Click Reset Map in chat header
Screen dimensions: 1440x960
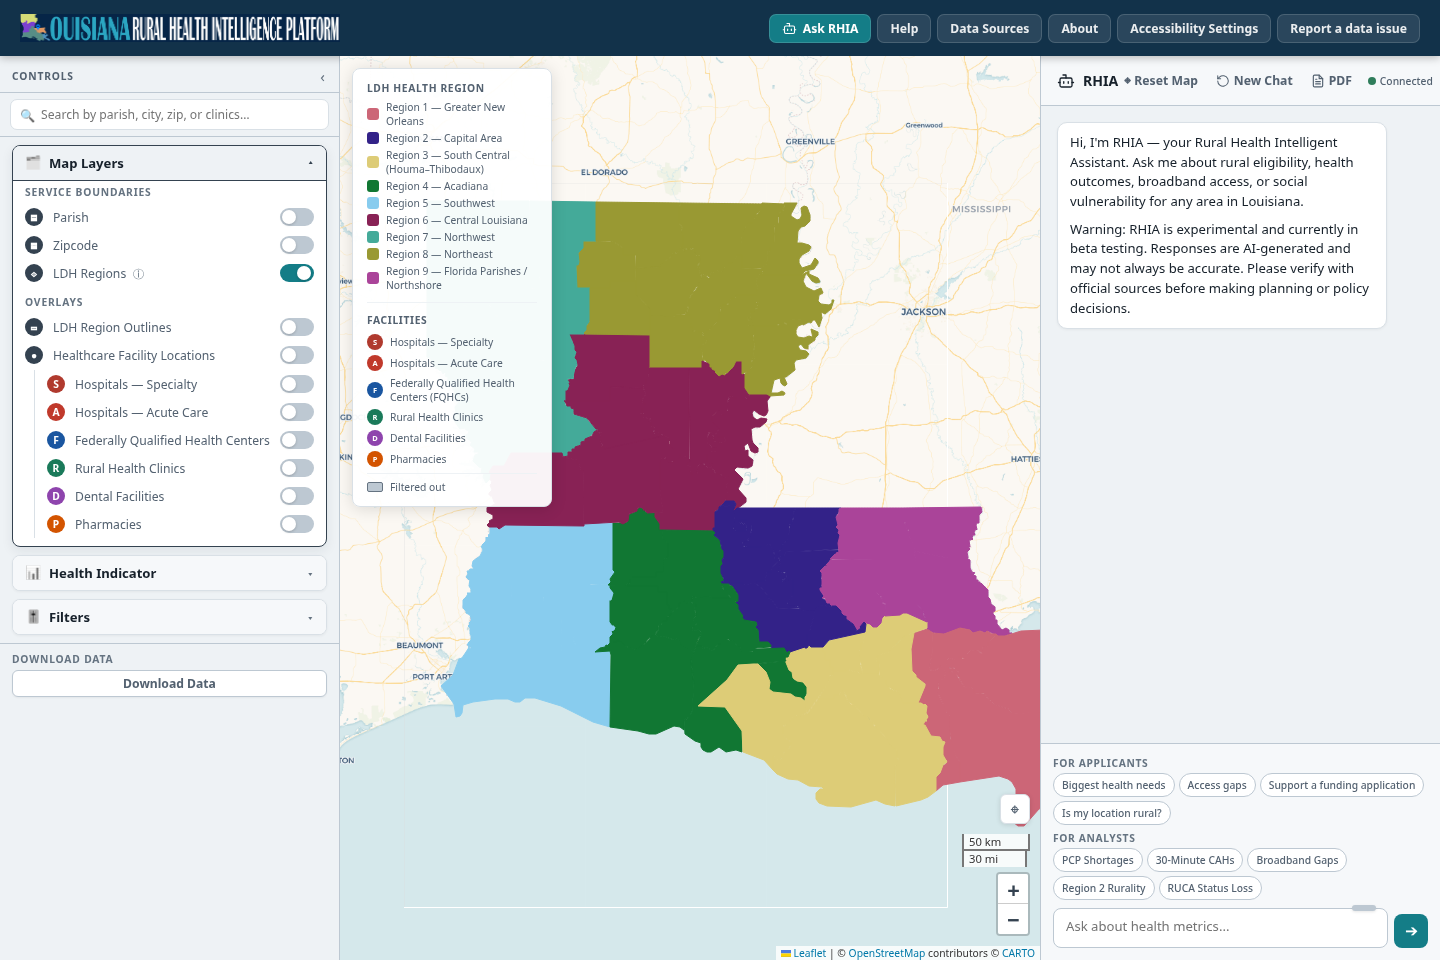(1160, 81)
